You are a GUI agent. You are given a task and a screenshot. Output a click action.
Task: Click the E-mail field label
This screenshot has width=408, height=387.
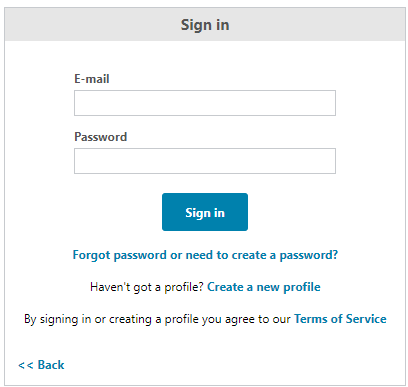(92, 79)
